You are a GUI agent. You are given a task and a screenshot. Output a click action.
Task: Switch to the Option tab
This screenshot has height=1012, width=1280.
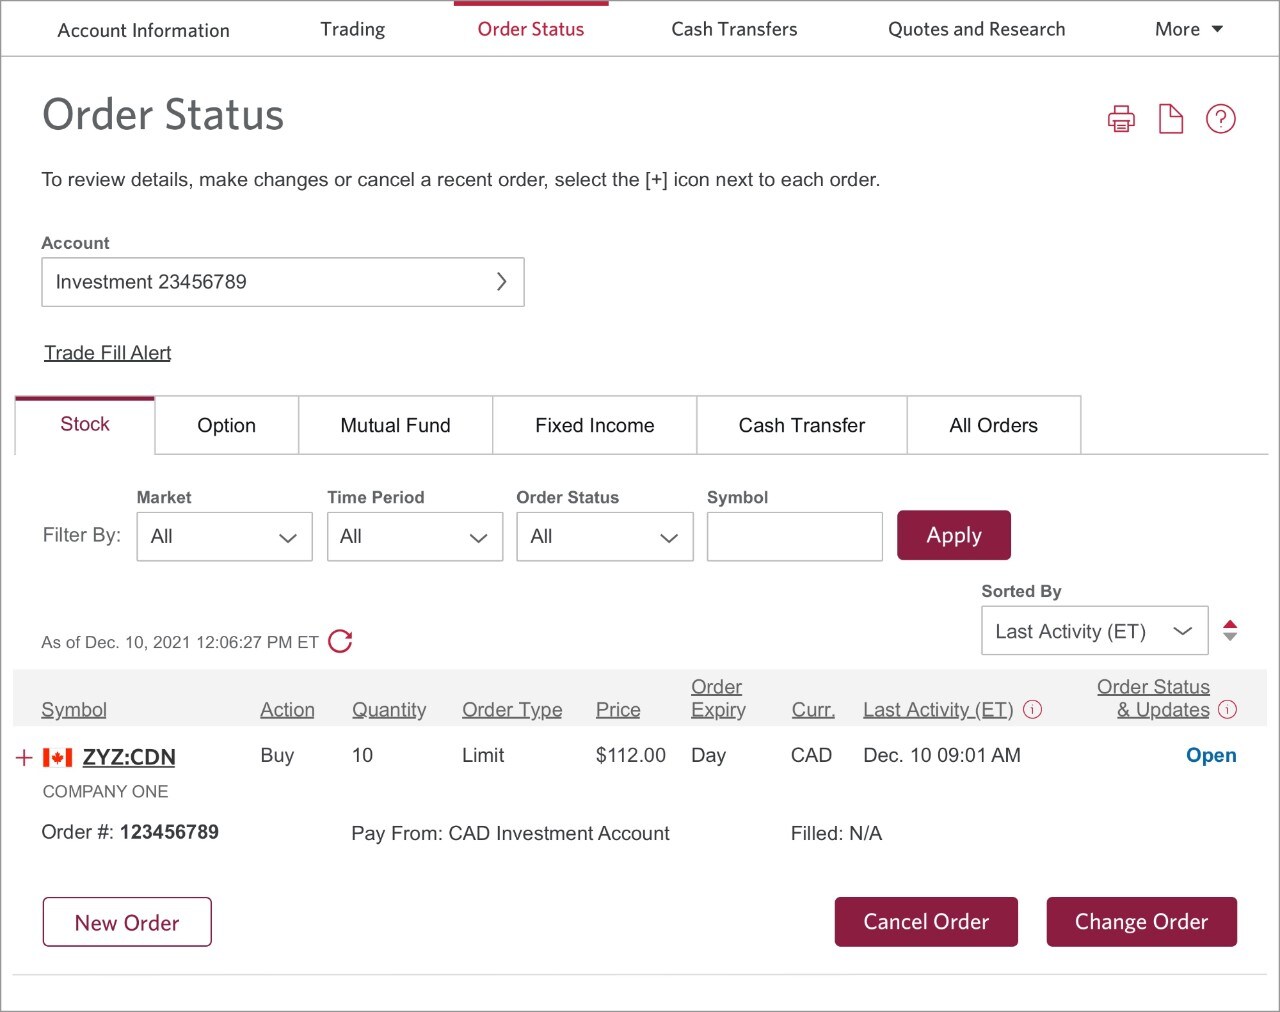[x=227, y=425]
